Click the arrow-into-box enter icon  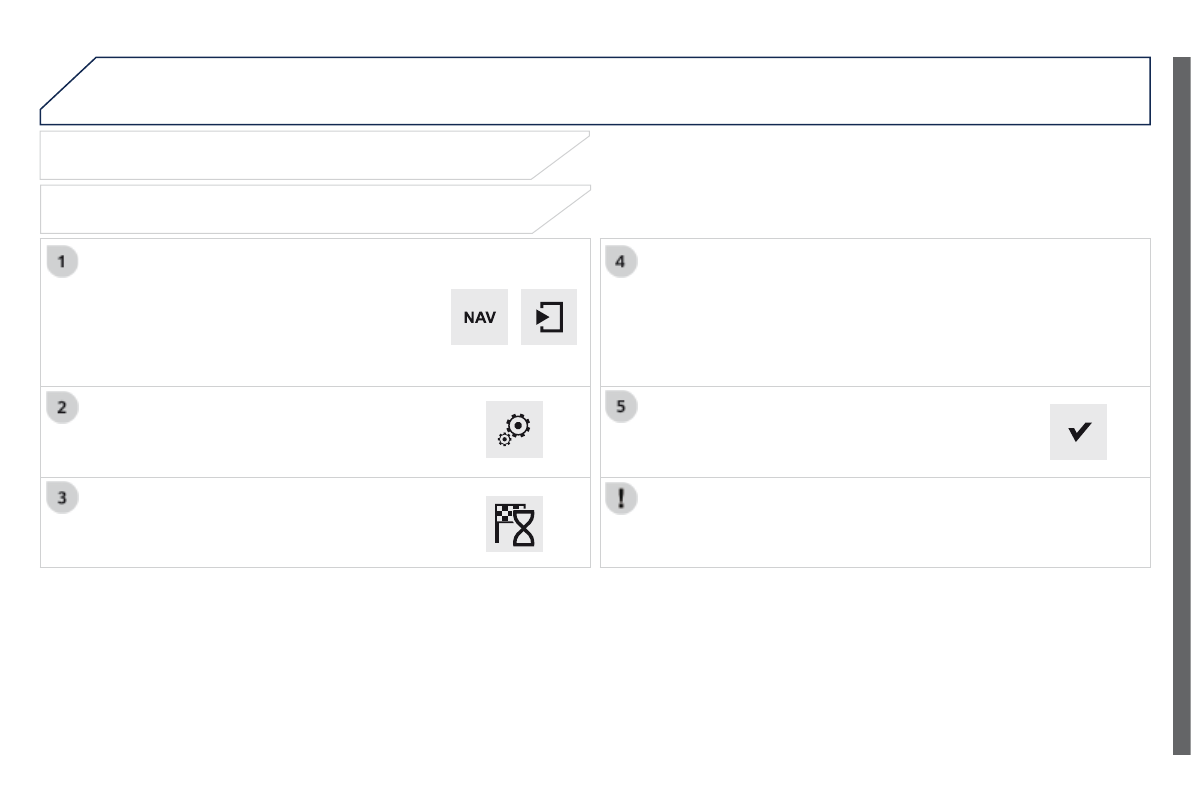(x=549, y=318)
